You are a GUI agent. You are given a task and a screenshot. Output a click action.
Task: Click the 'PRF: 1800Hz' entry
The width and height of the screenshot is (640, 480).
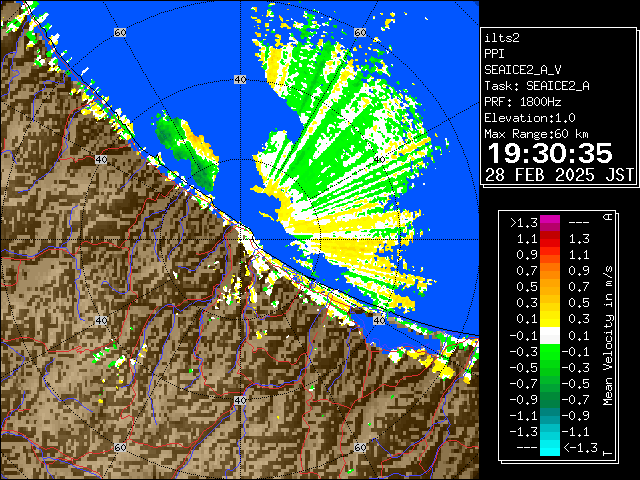[x=522, y=102]
